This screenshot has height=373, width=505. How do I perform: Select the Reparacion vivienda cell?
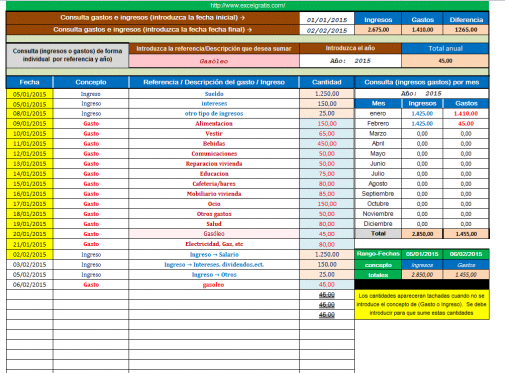[x=214, y=164]
